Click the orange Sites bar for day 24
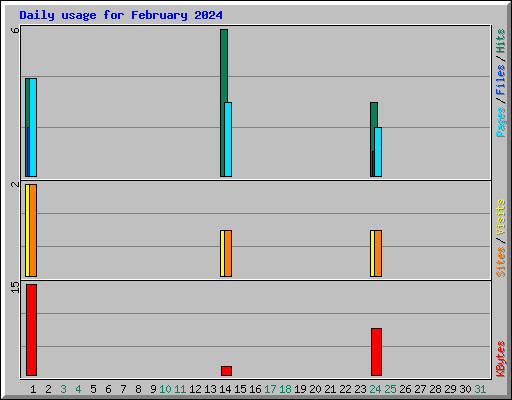This screenshot has height=400, width=512. (x=378, y=253)
